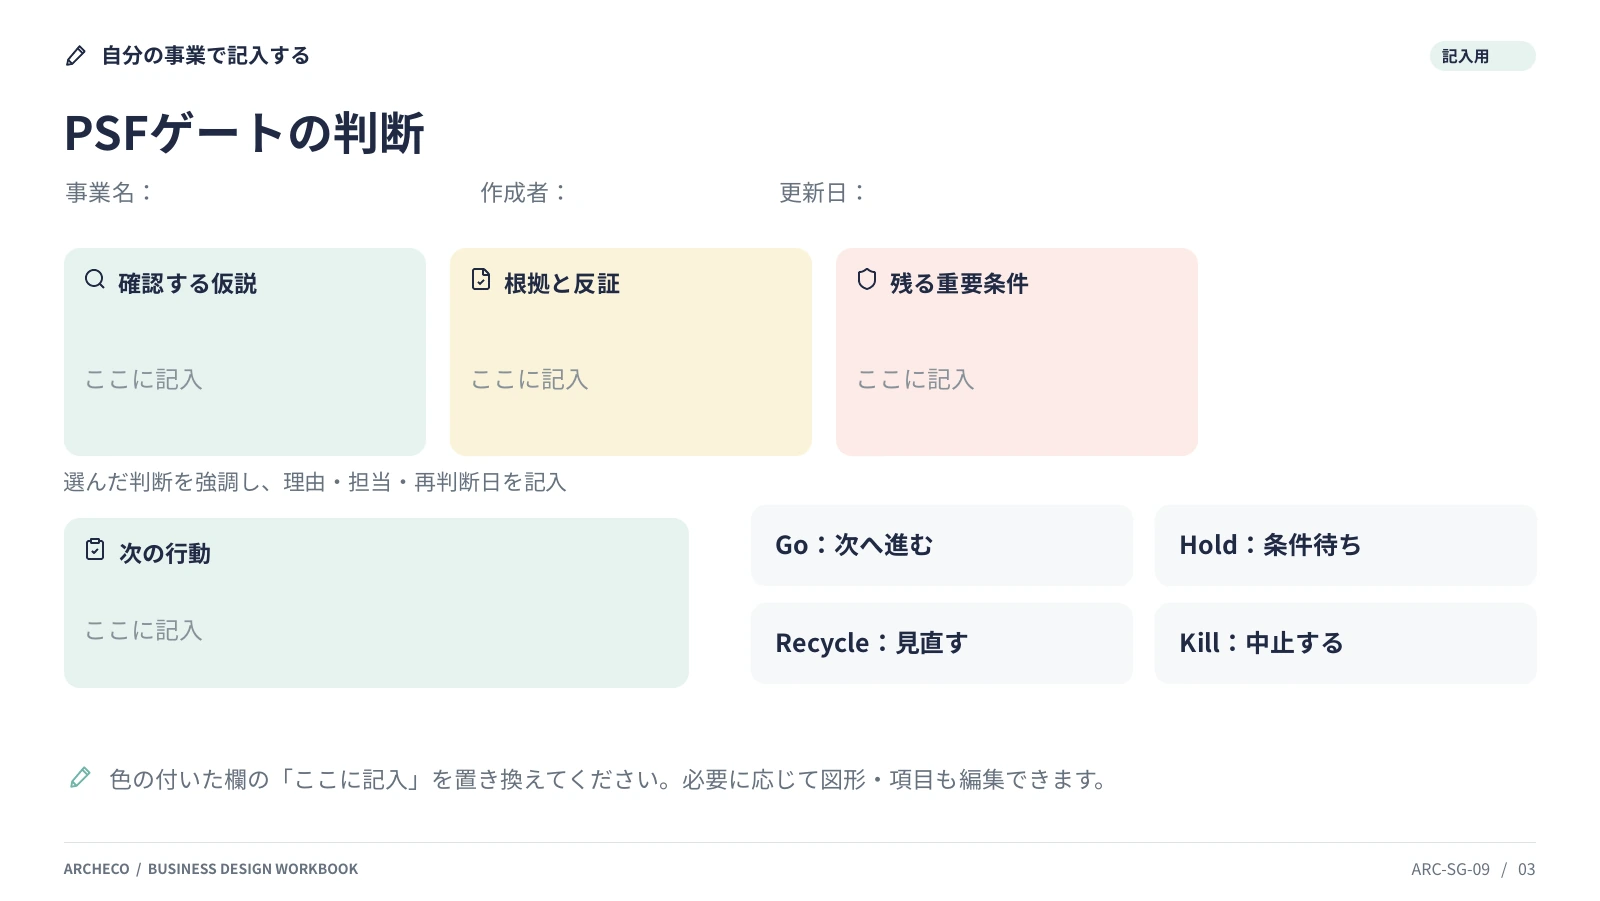Screen dimensions: 1600x901
Task: Select the Hold：条件待ち option
Action: (1346, 545)
